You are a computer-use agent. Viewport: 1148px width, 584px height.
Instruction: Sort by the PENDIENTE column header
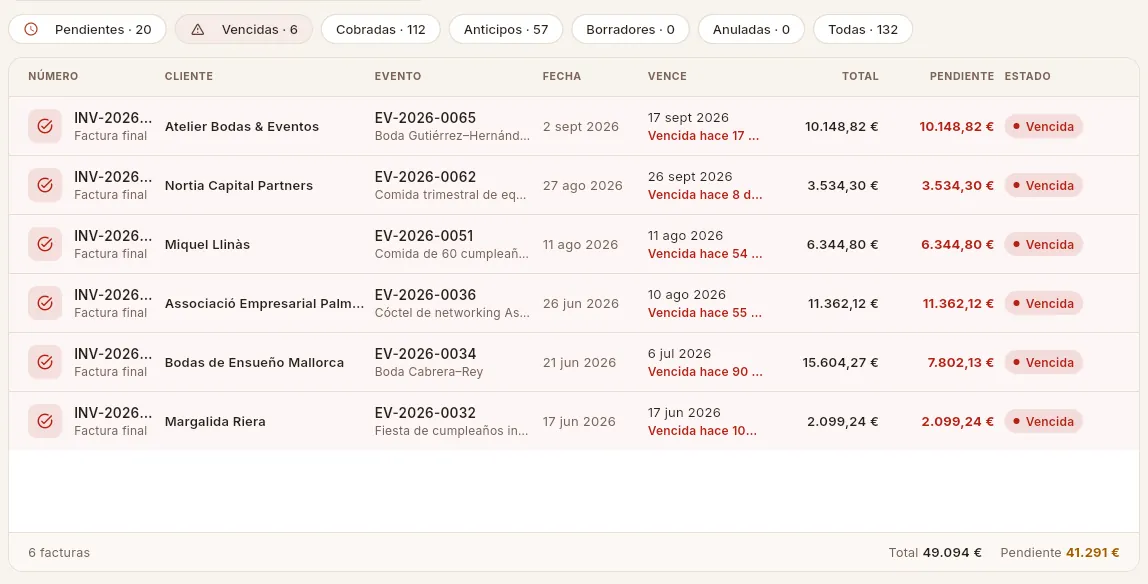(962, 76)
